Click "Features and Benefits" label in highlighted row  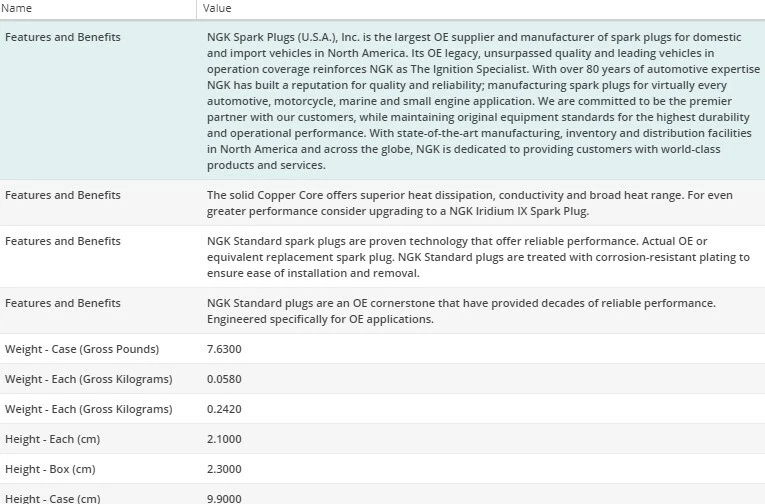pos(62,37)
